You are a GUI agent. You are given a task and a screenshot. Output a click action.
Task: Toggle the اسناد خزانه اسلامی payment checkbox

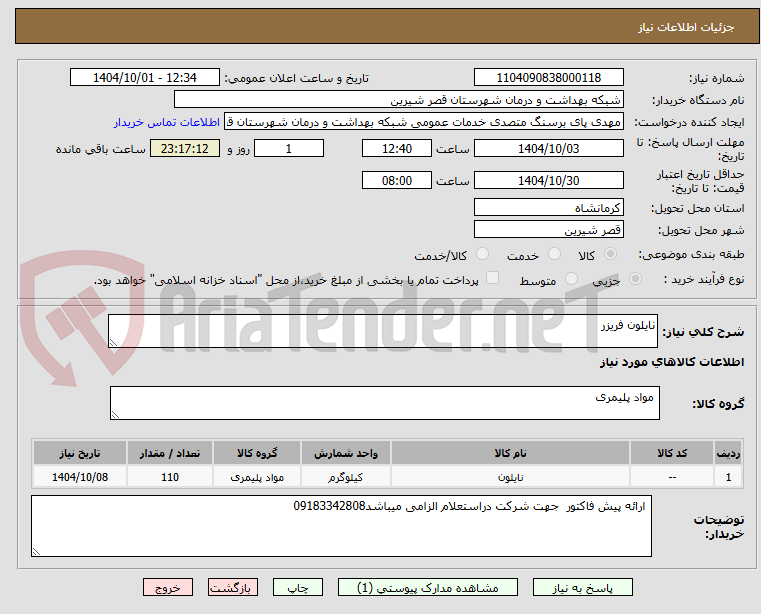click(492, 278)
